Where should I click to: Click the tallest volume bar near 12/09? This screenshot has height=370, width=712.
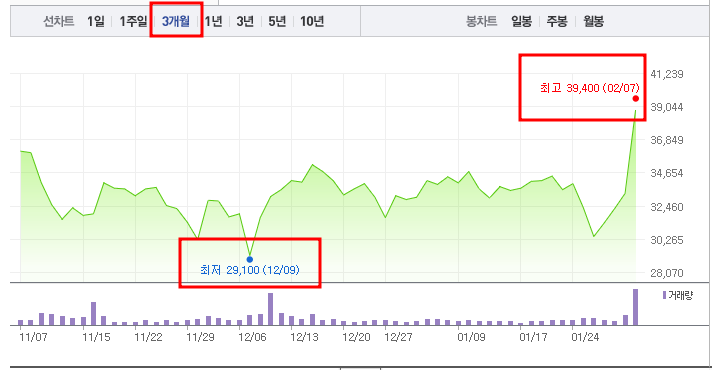pyautogui.click(x=271, y=309)
